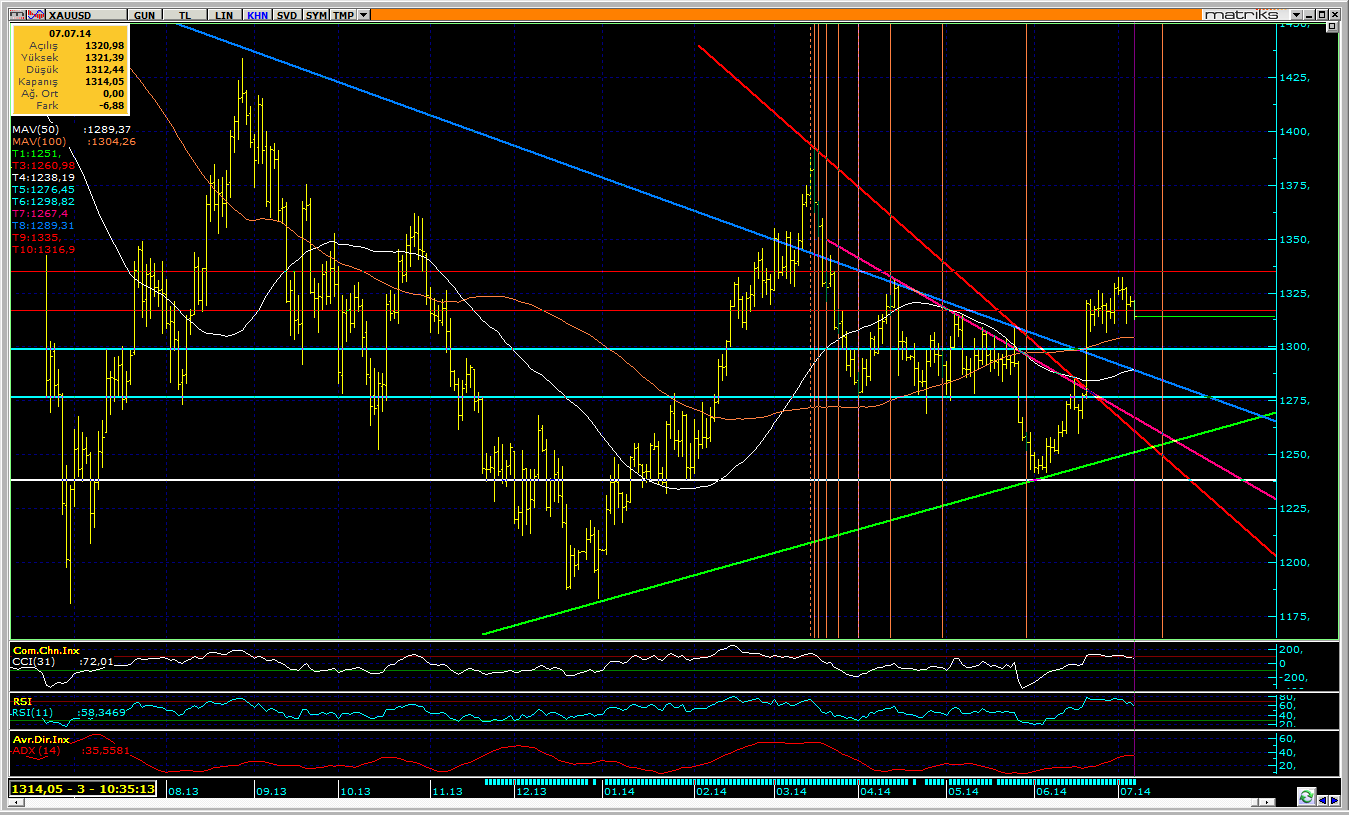Open the dropdown arrow next to TMP

click(363, 15)
